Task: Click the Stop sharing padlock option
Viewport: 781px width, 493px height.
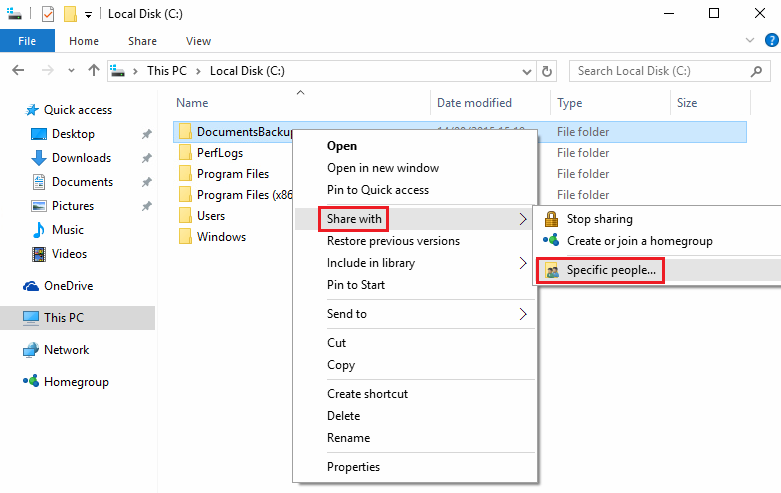Action: [x=599, y=219]
